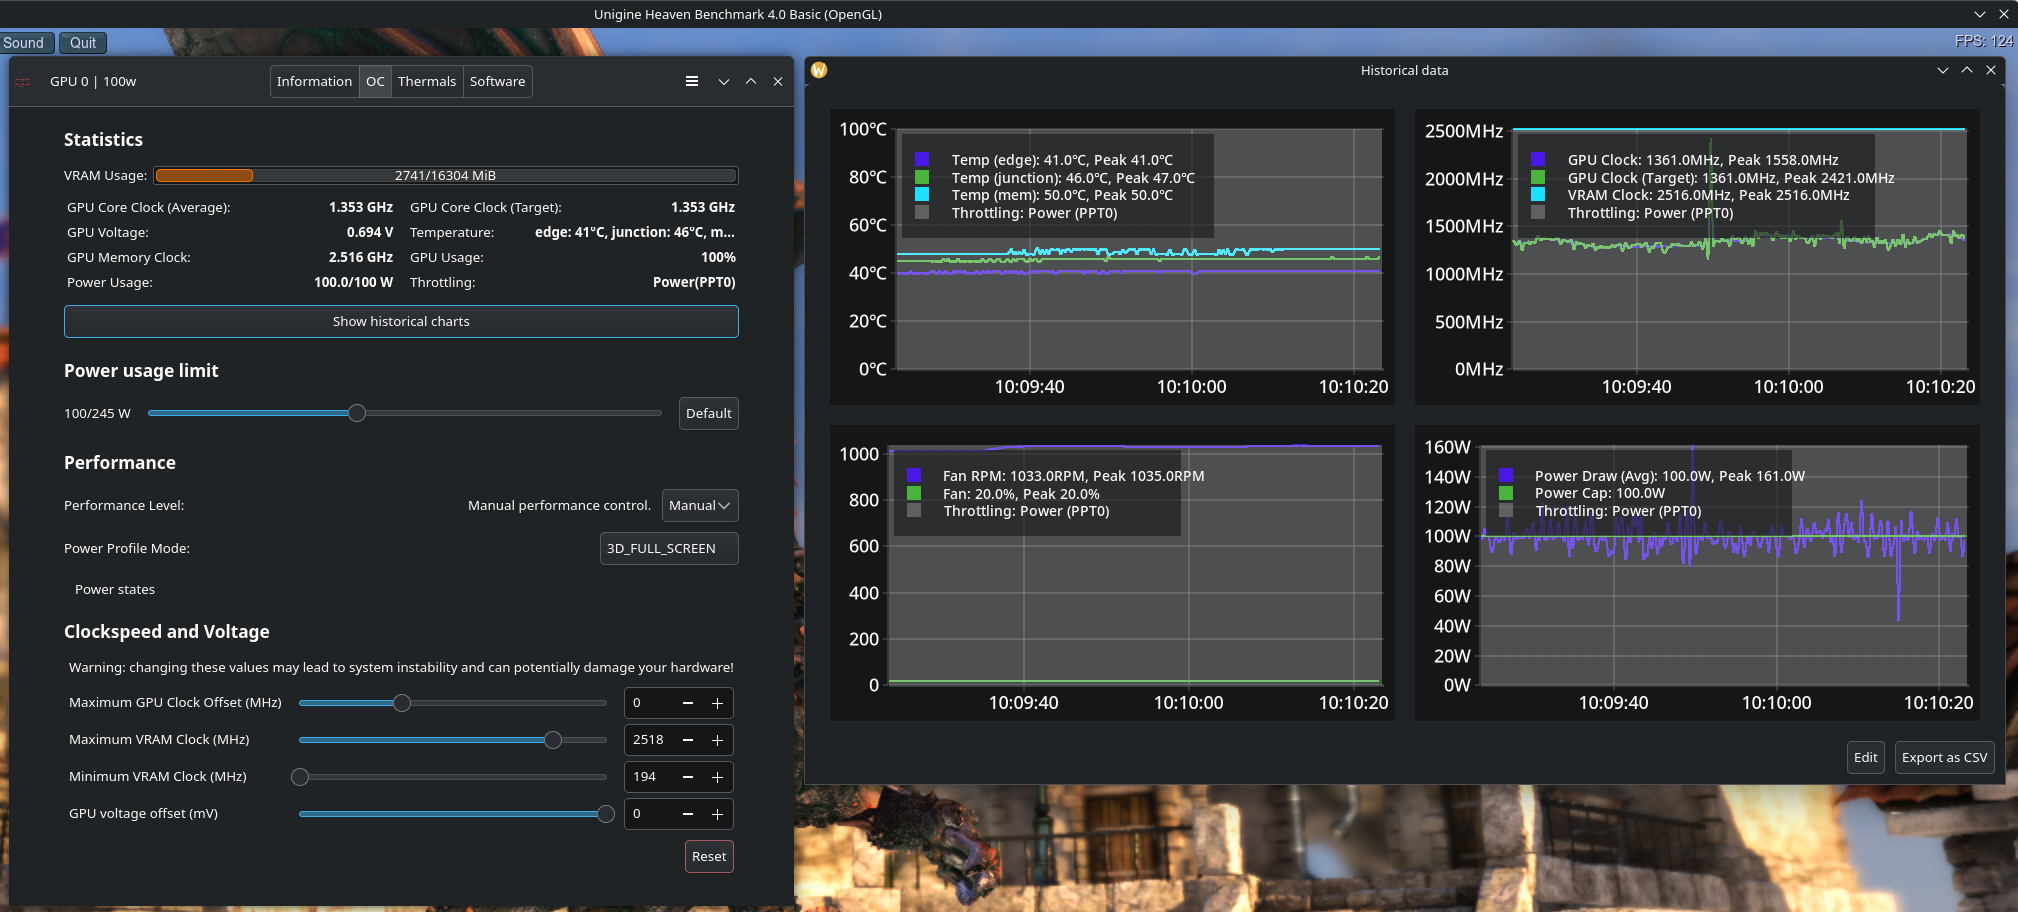Click the VRAM Usage progress bar
This screenshot has width=2018, height=912.
tap(446, 176)
